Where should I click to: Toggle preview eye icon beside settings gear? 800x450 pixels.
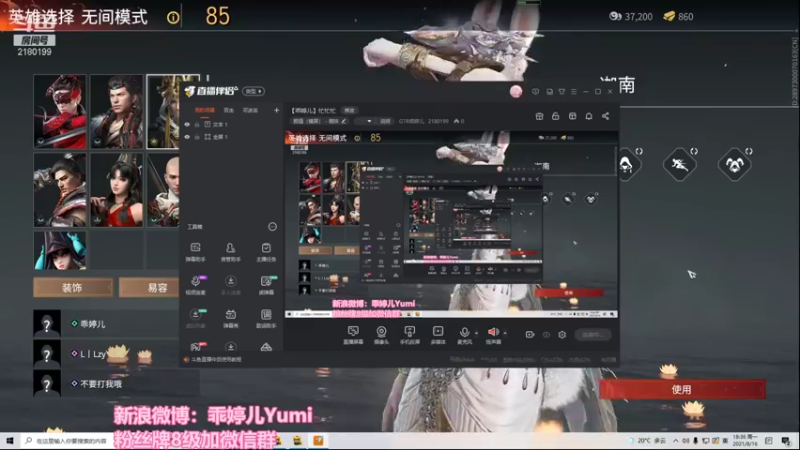coord(546,335)
